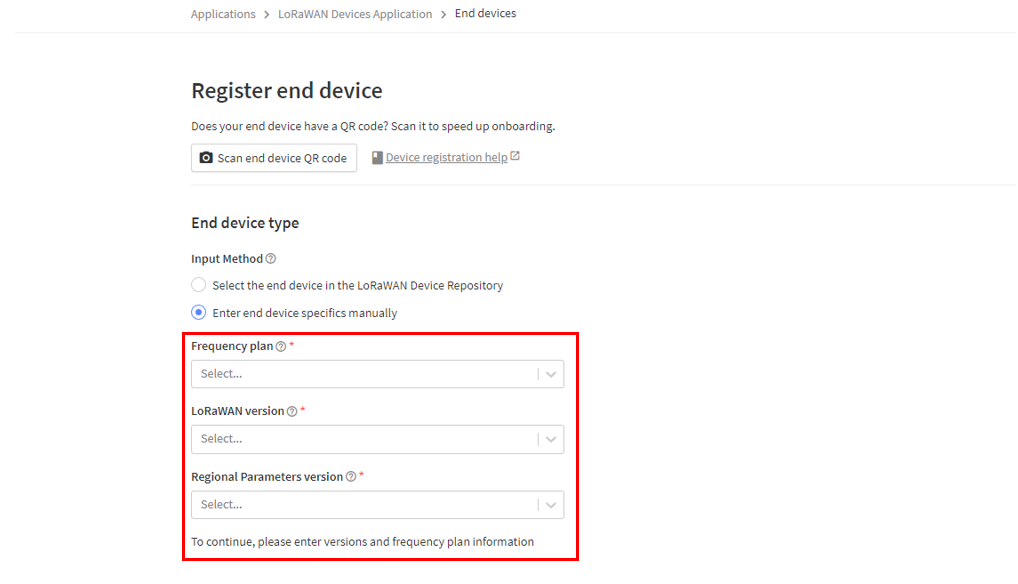Image resolution: width=1018 pixels, height=584 pixels.
Task: Click the external link icon after registration help
Action: [515, 156]
